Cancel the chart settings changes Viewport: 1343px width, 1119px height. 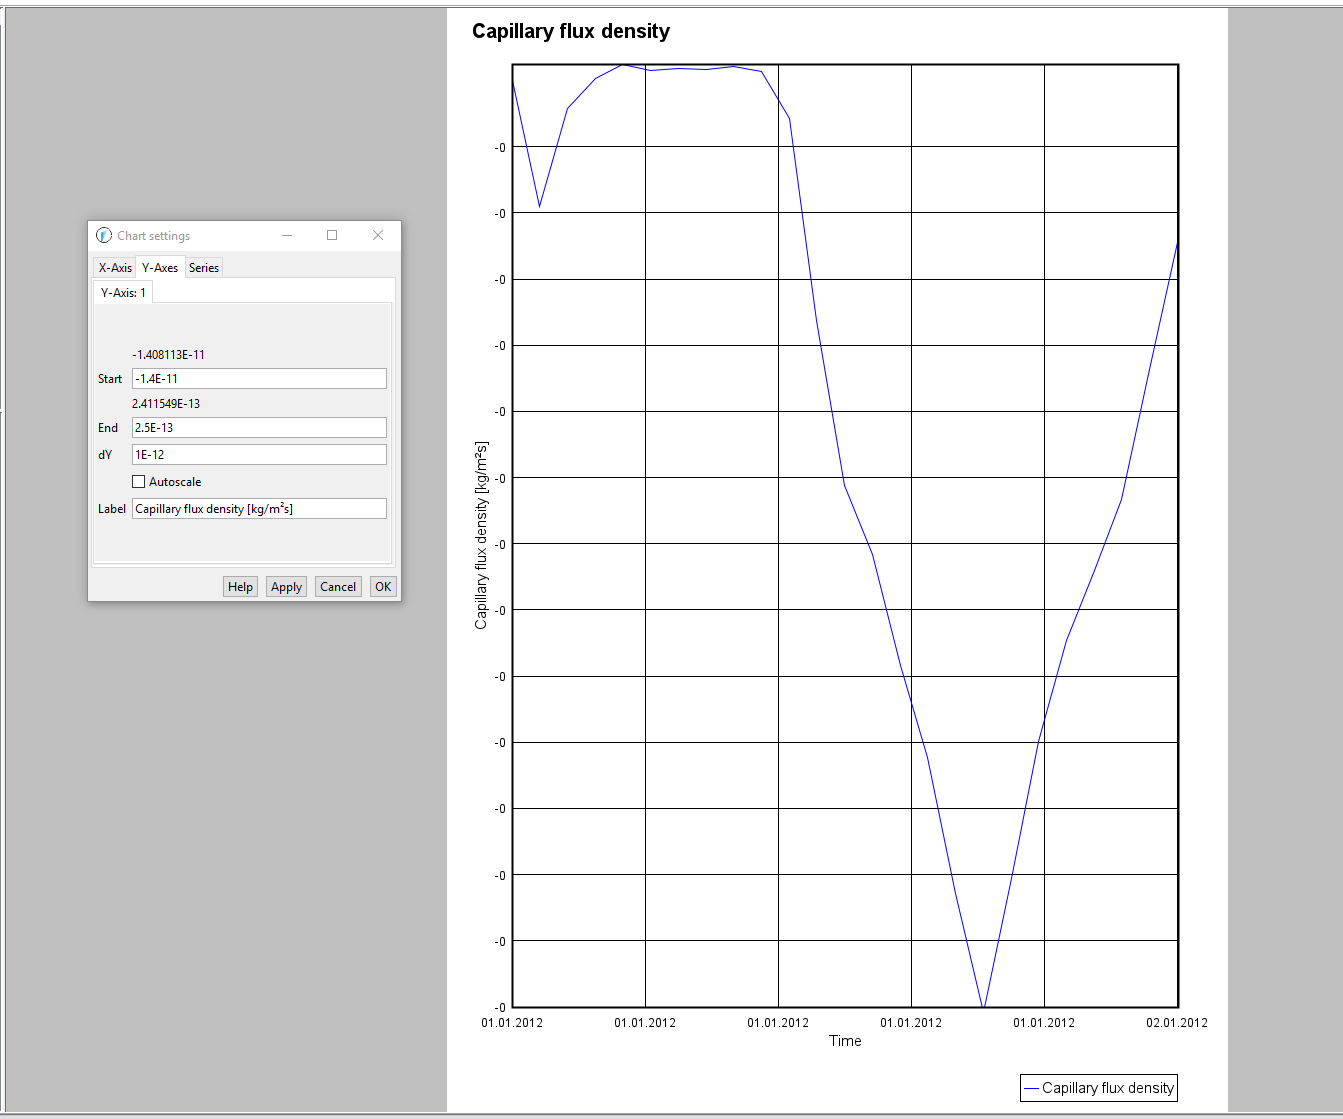[x=338, y=587]
